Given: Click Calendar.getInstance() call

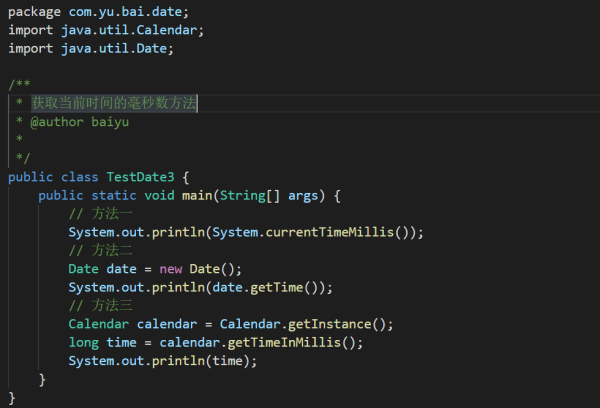Looking at the screenshot, I should coord(302,324).
